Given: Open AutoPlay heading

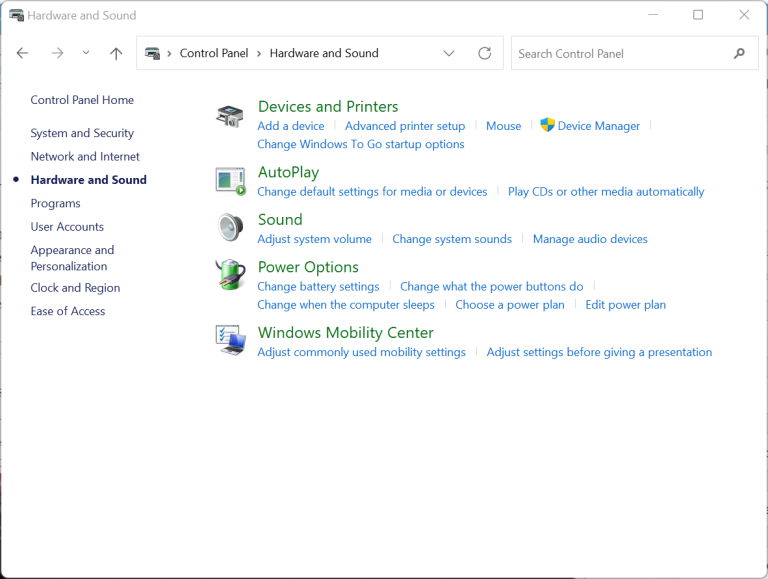Looking at the screenshot, I should [x=288, y=172].
